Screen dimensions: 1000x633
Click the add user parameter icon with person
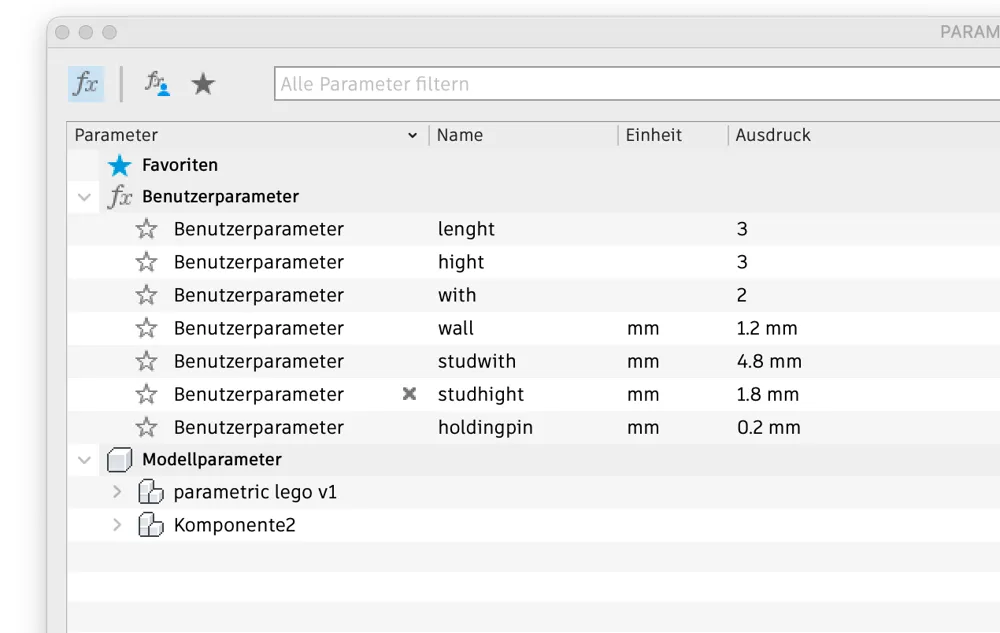156,84
